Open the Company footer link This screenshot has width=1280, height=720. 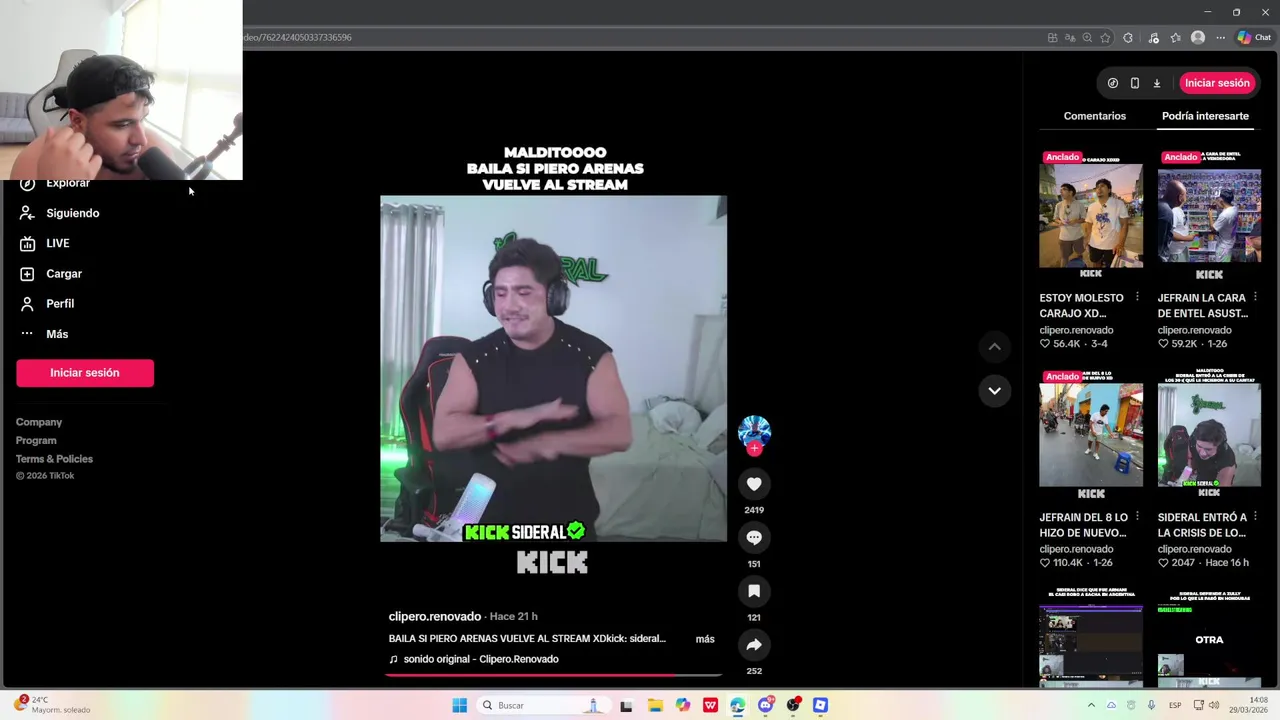tap(39, 422)
